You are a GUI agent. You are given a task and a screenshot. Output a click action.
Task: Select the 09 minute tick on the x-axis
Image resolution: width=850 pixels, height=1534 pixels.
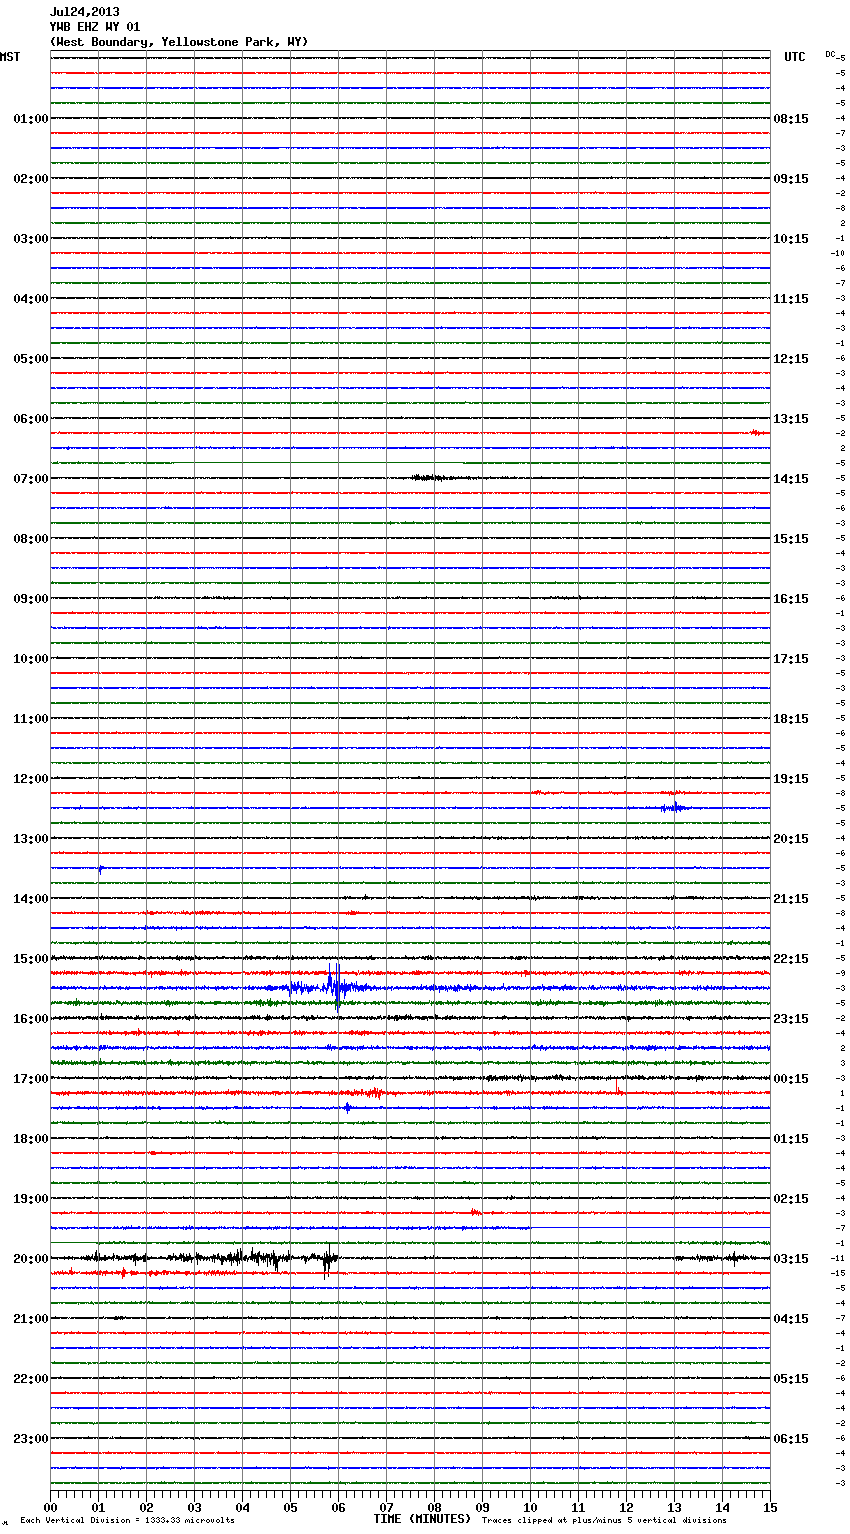coord(482,1507)
